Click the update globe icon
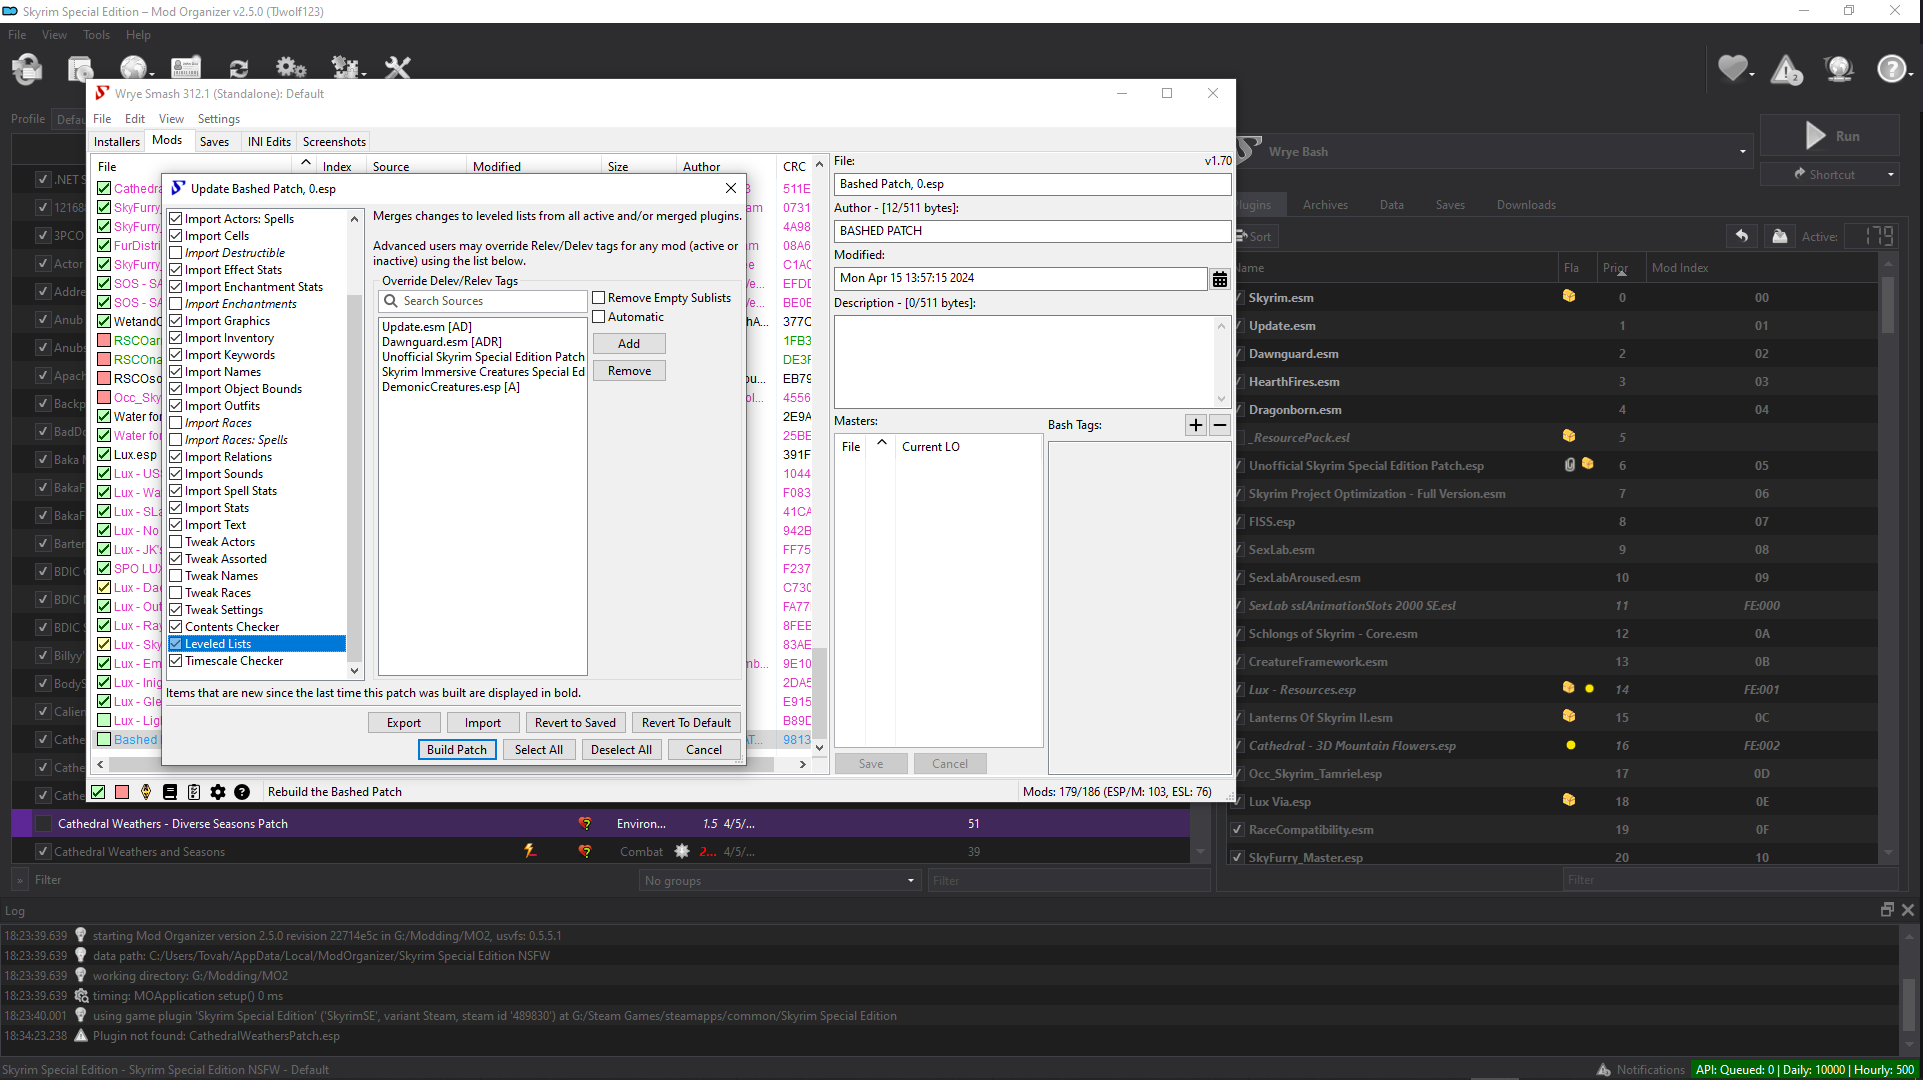 point(1839,68)
